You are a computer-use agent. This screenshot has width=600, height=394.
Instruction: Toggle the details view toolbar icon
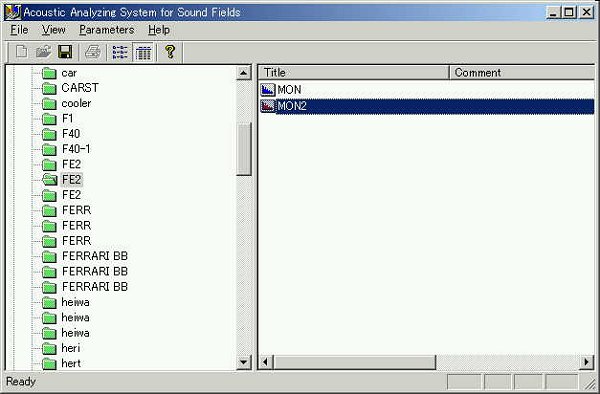pos(143,52)
